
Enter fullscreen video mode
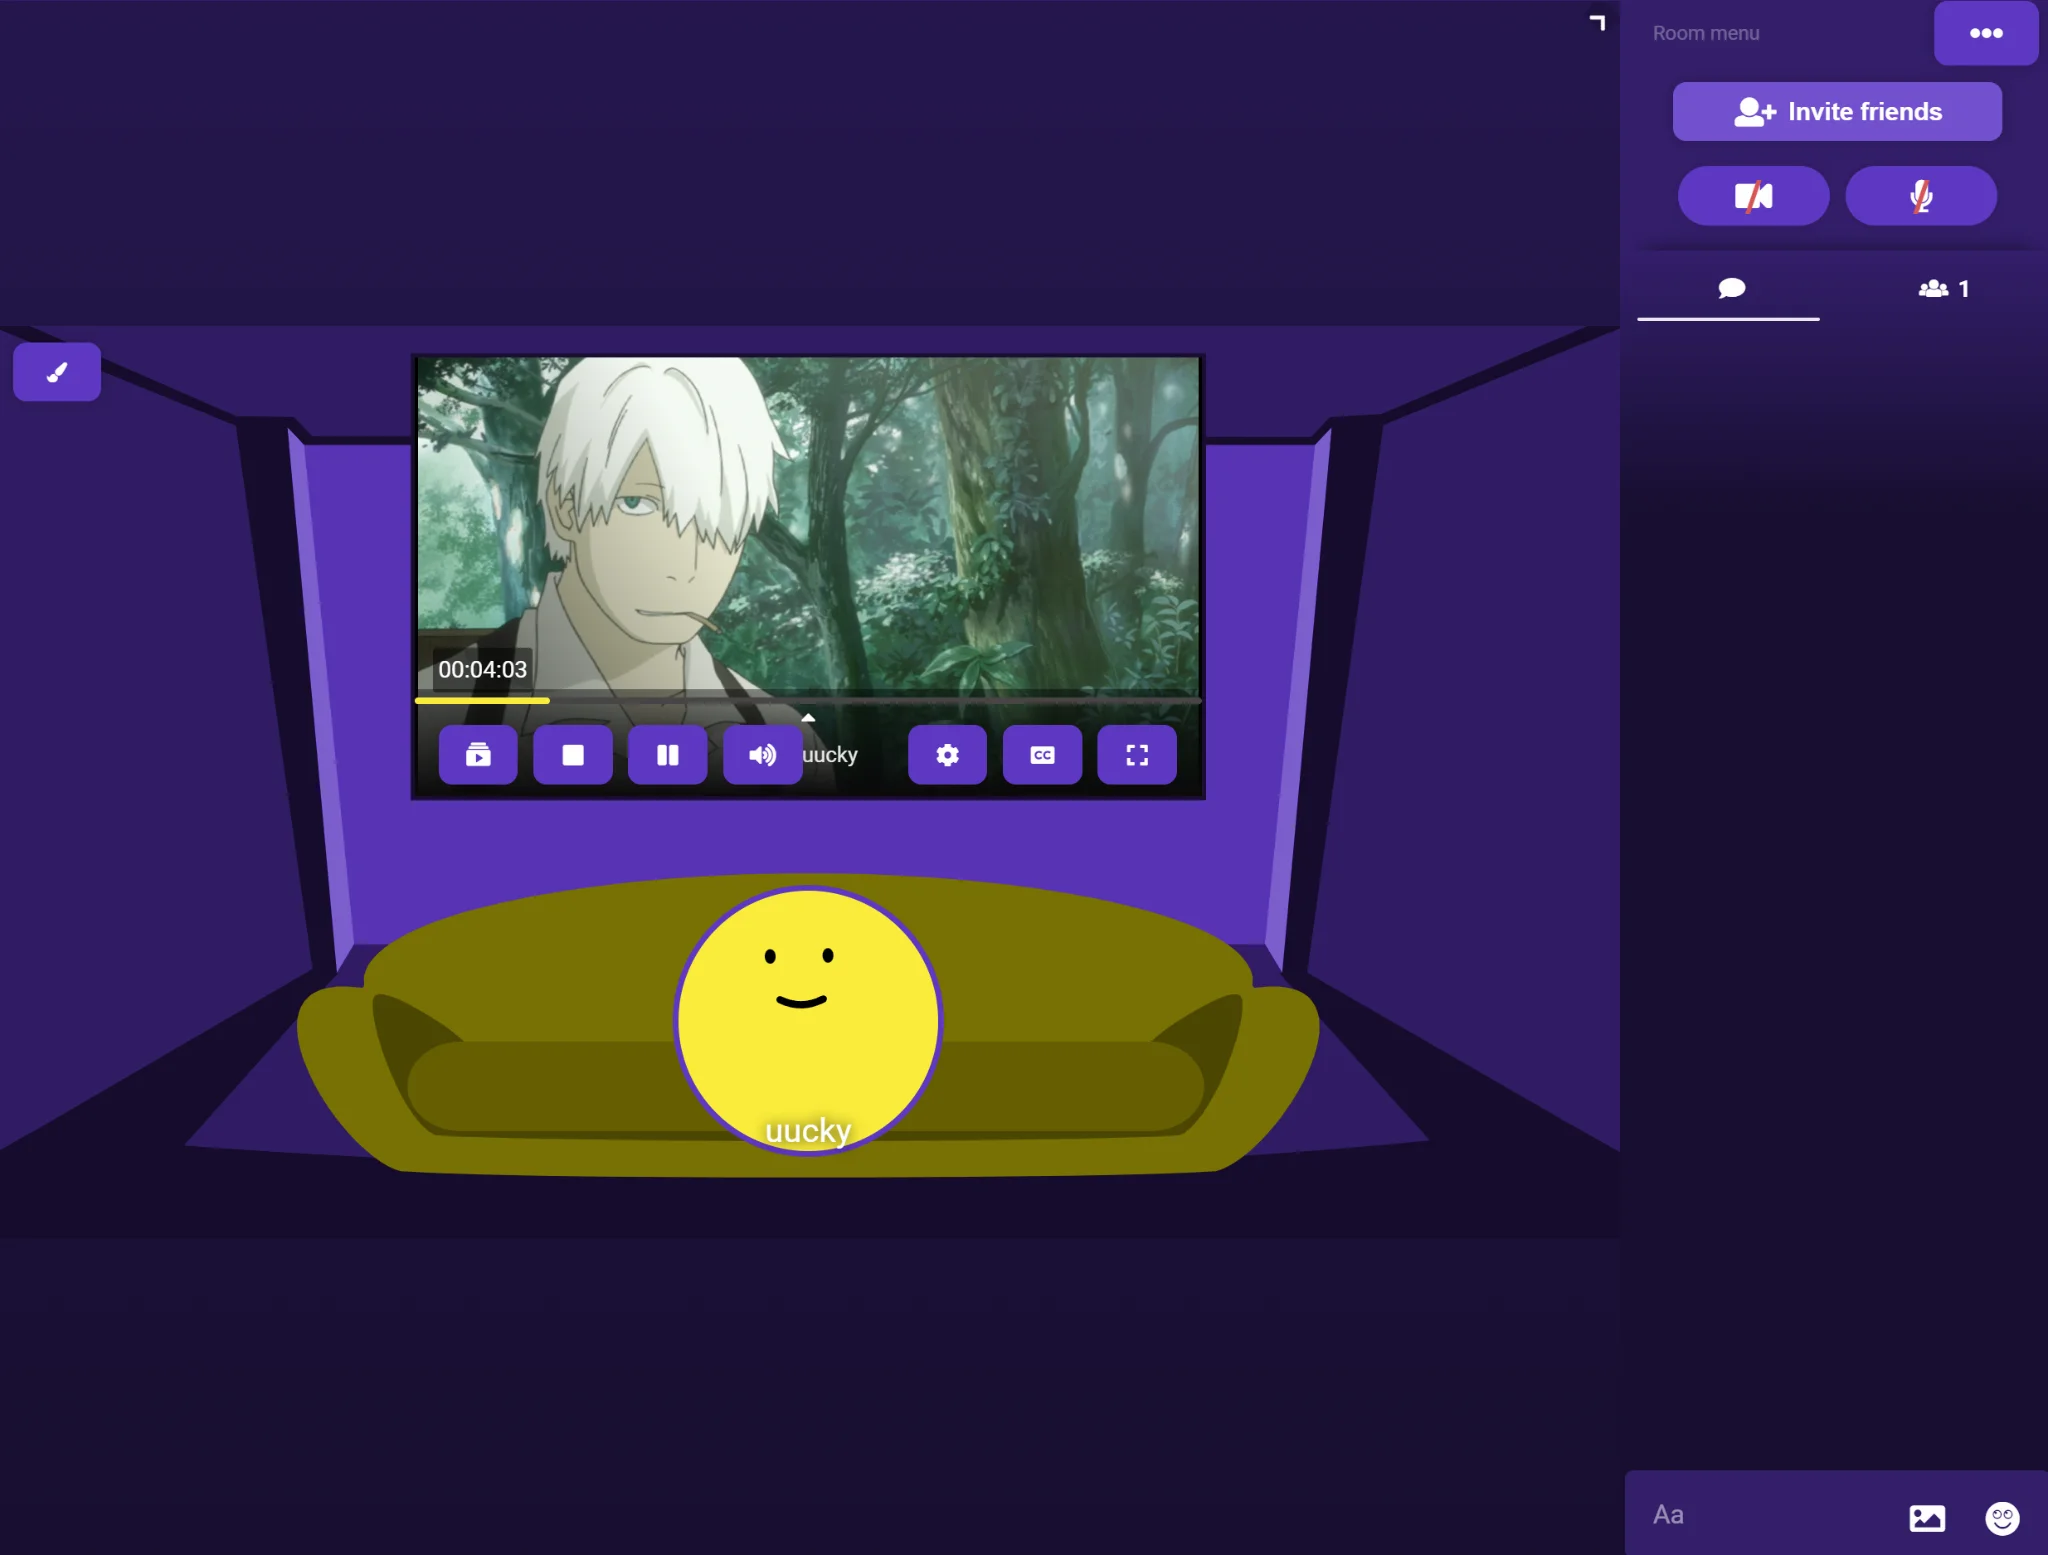point(1136,755)
